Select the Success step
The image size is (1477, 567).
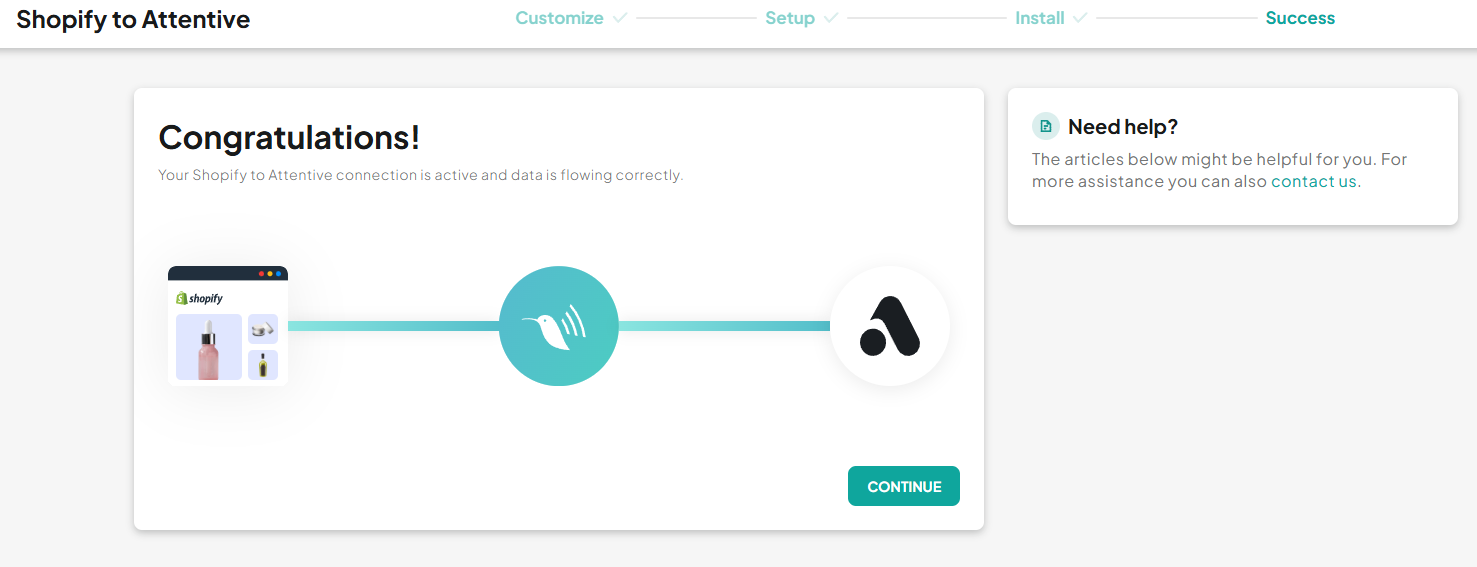point(1300,18)
